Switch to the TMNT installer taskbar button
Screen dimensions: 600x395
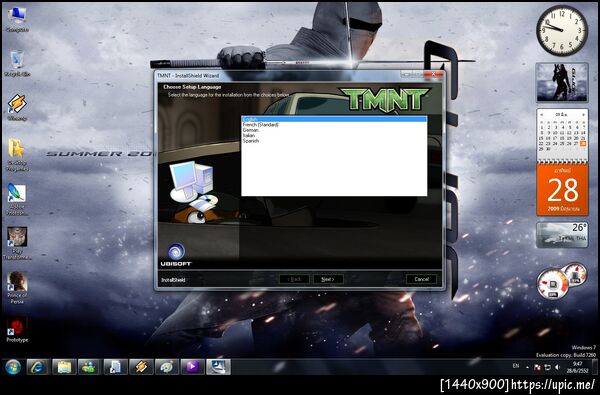coord(218,367)
